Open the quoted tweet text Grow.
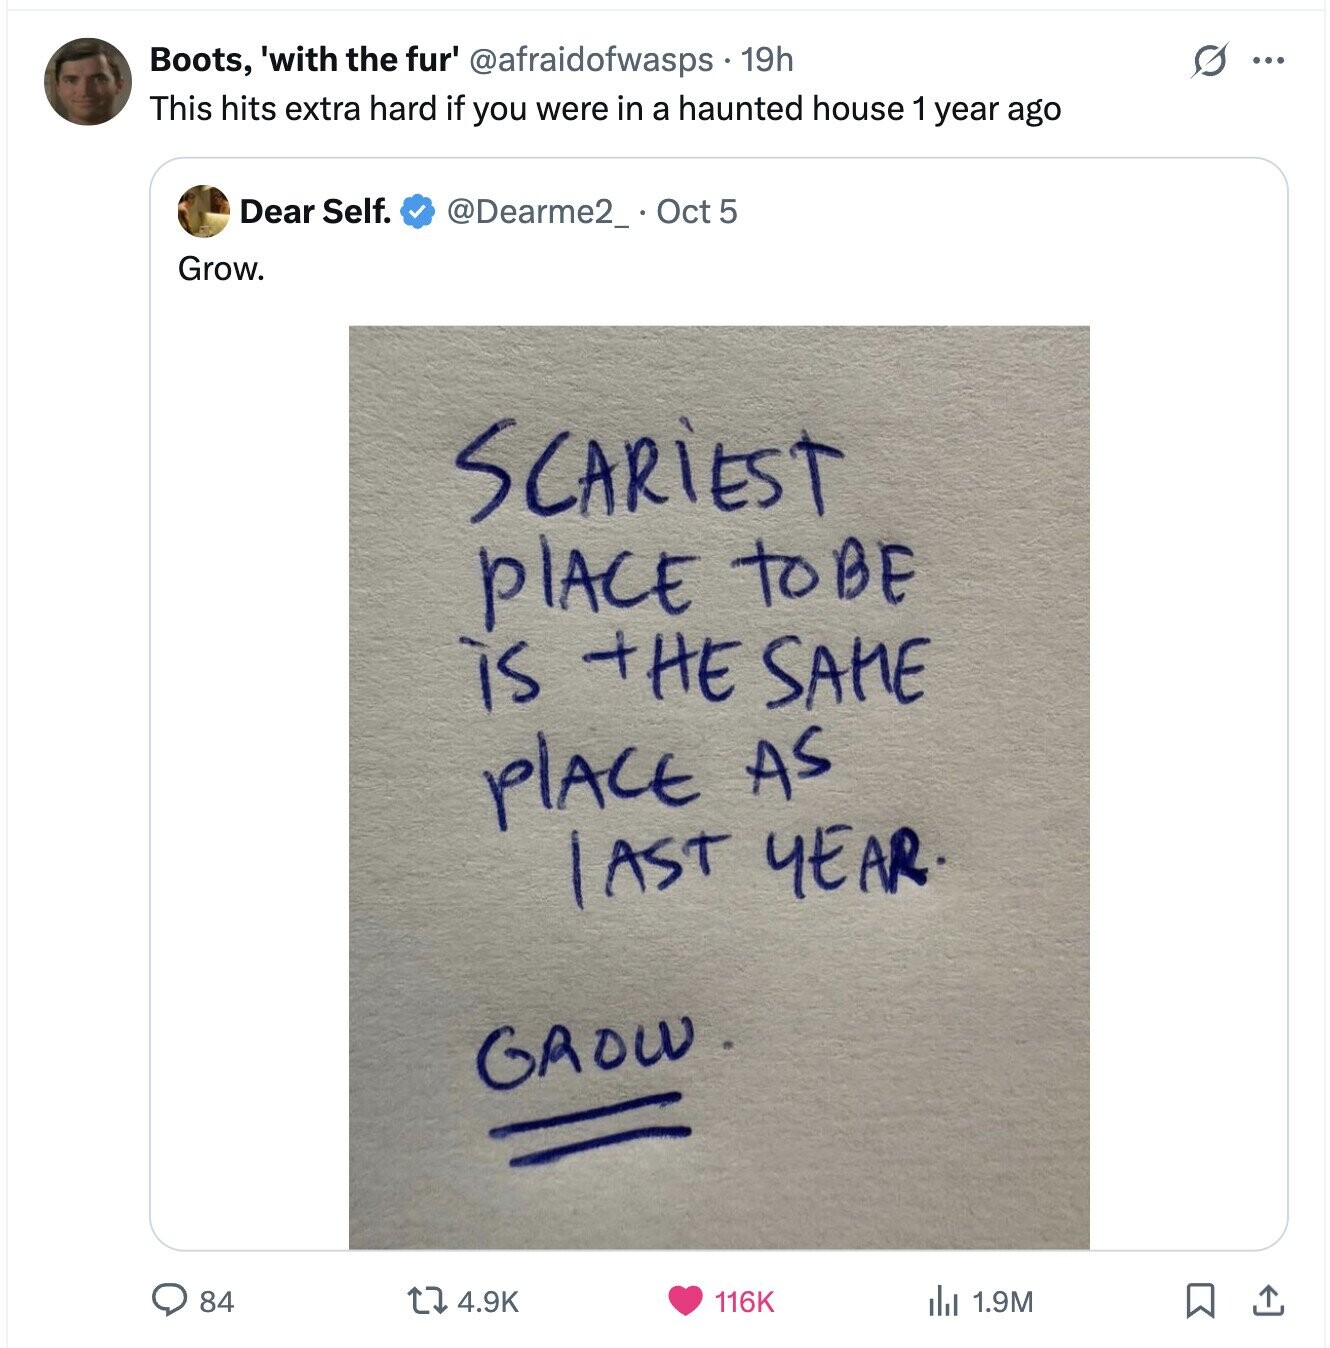The height and width of the screenshot is (1348, 1330). (x=221, y=268)
